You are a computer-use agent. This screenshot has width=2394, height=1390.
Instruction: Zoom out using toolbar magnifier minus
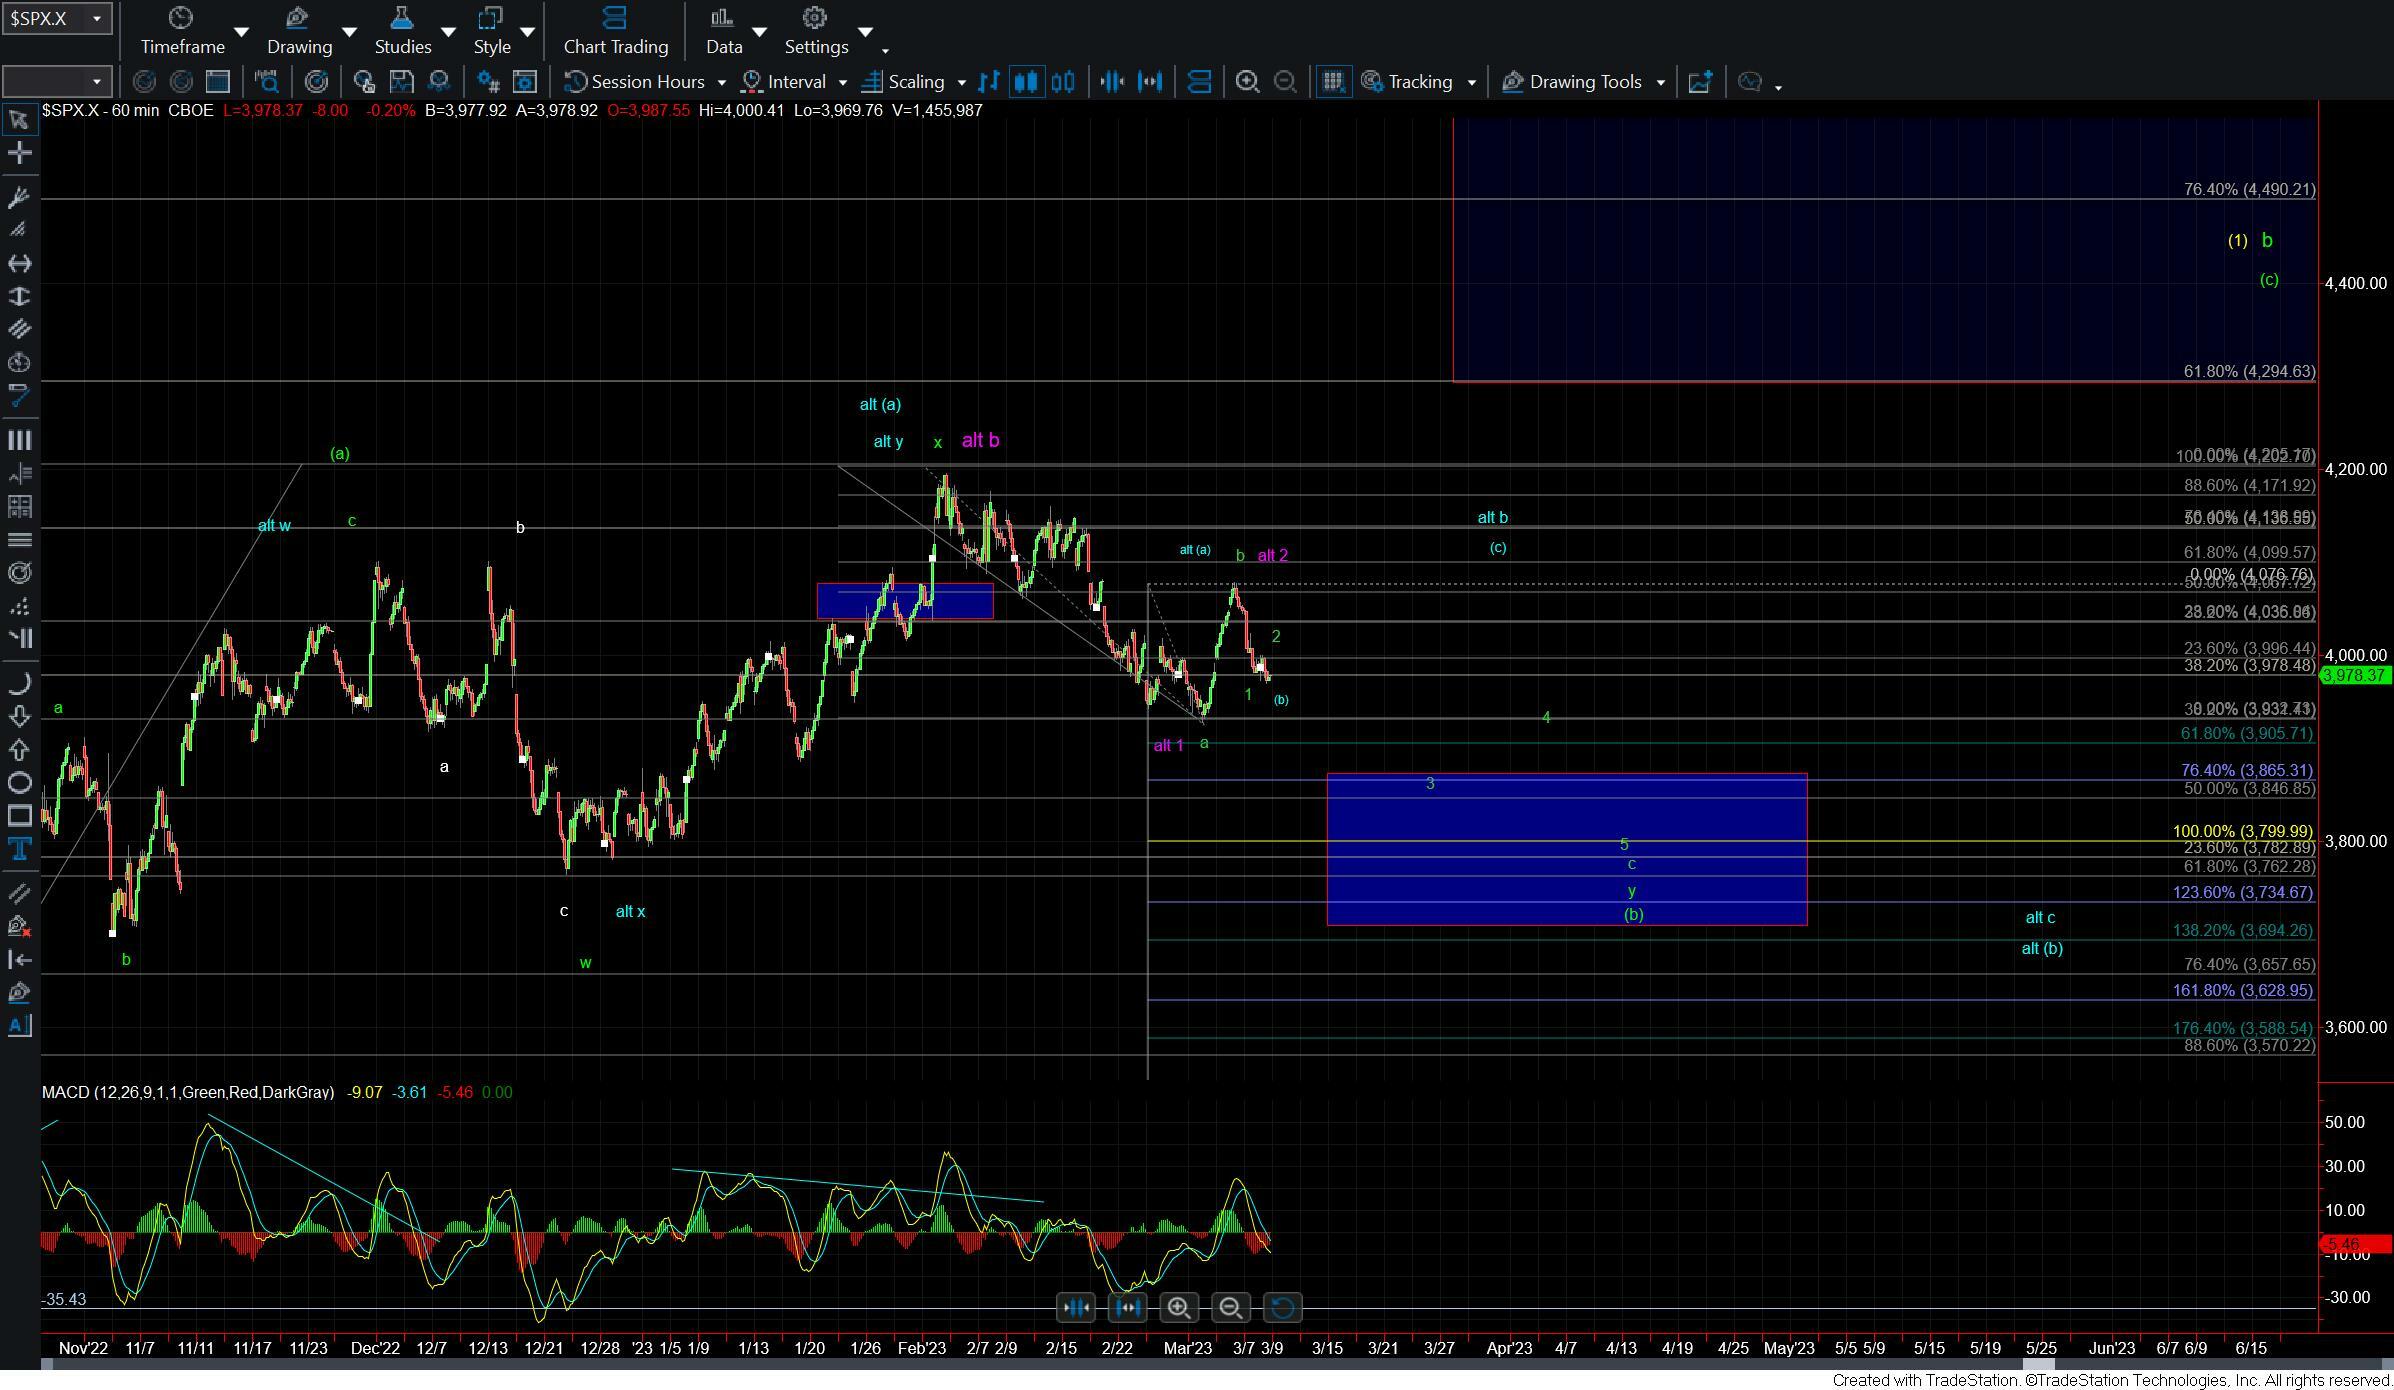click(1285, 82)
